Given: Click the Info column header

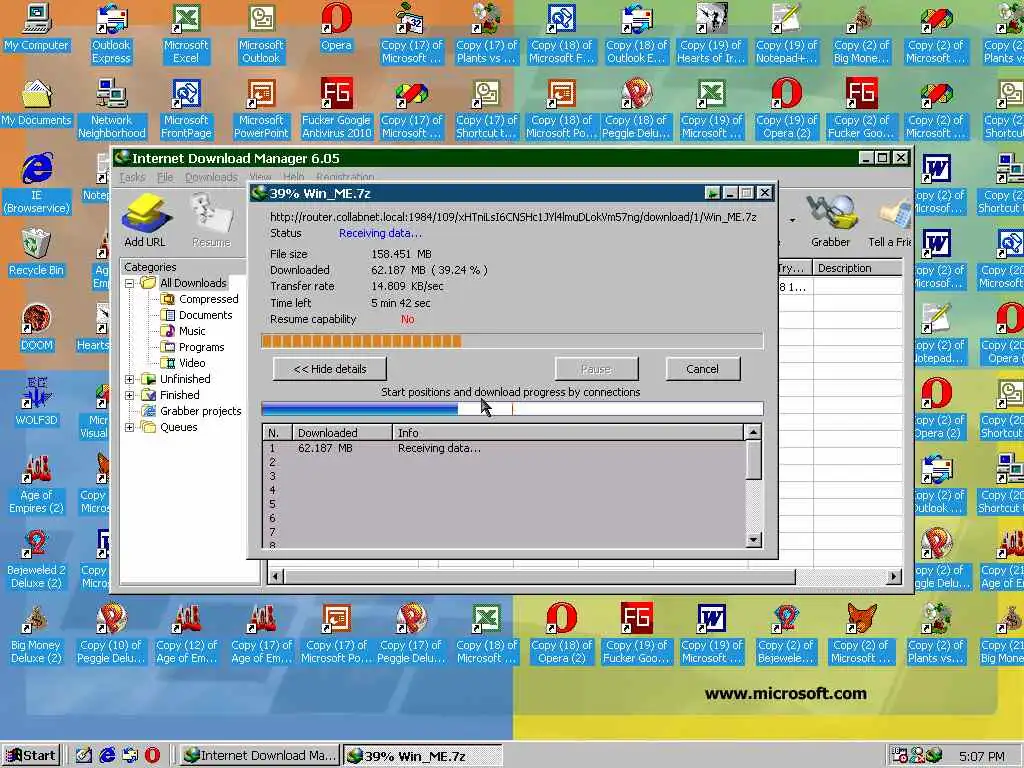Looking at the screenshot, I should [x=568, y=432].
